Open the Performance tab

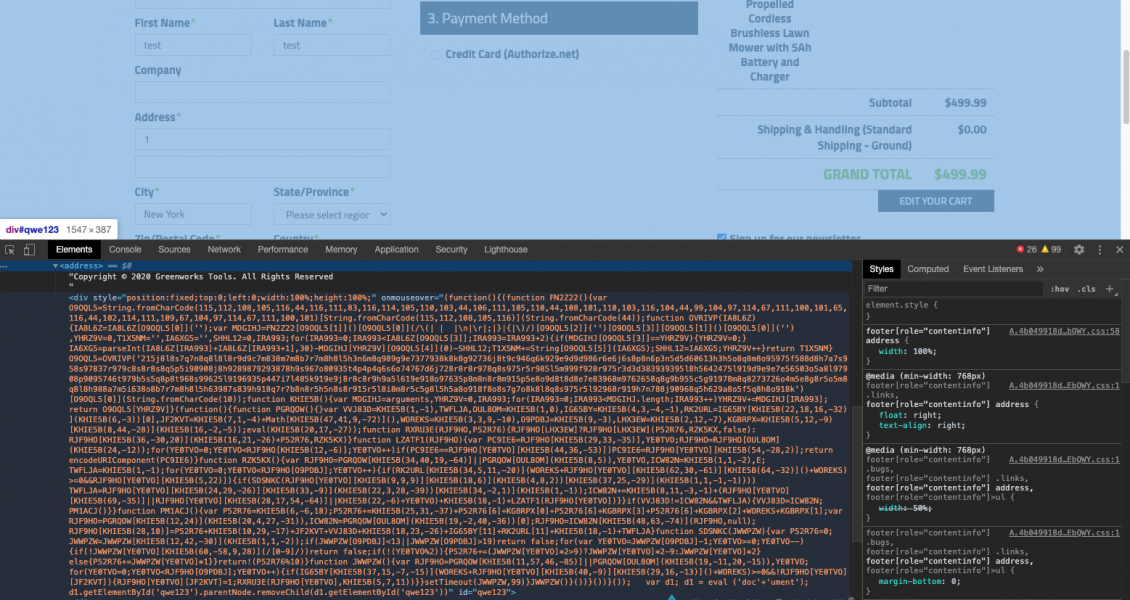pos(282,249)
